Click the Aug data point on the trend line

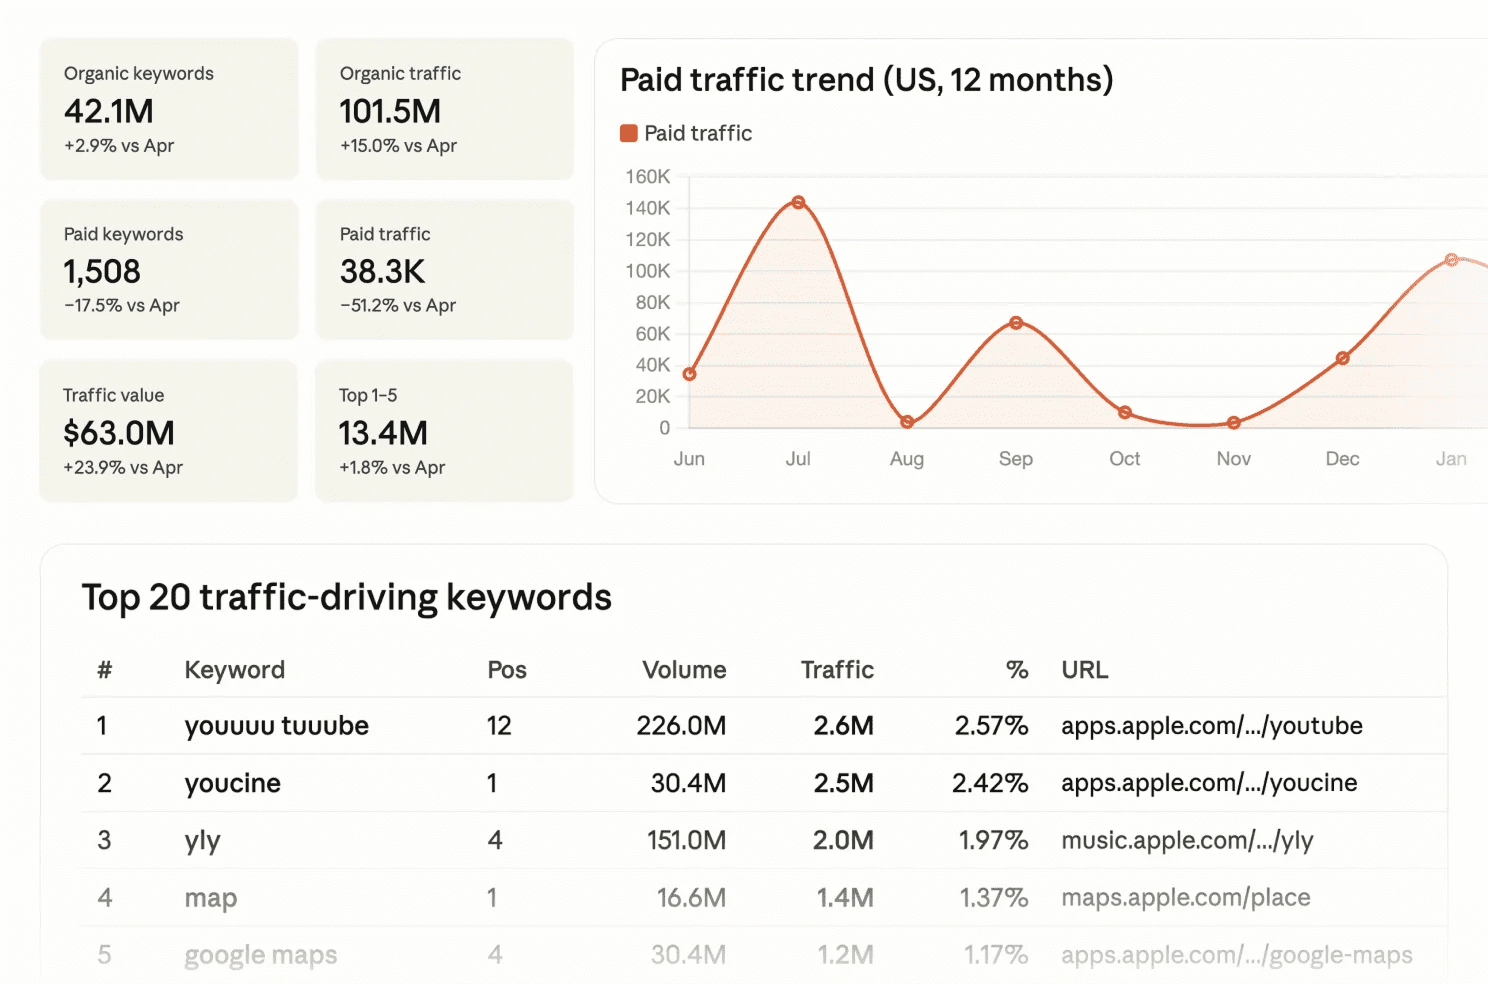click(907, 422)
